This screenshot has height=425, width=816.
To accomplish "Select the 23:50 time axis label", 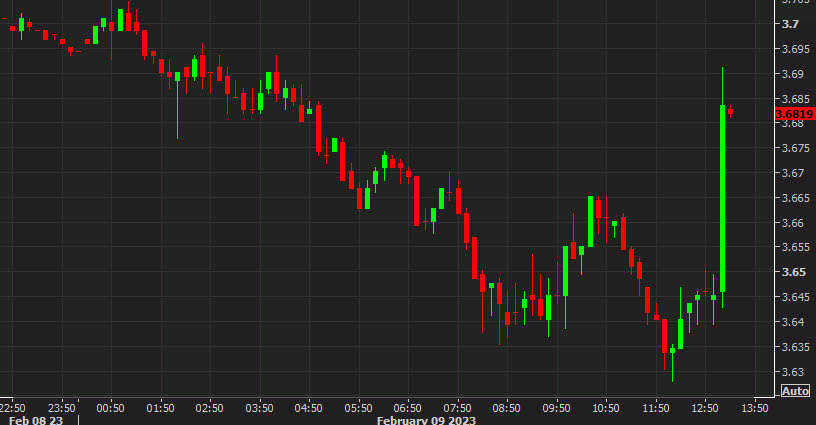I will coord(62,408).
